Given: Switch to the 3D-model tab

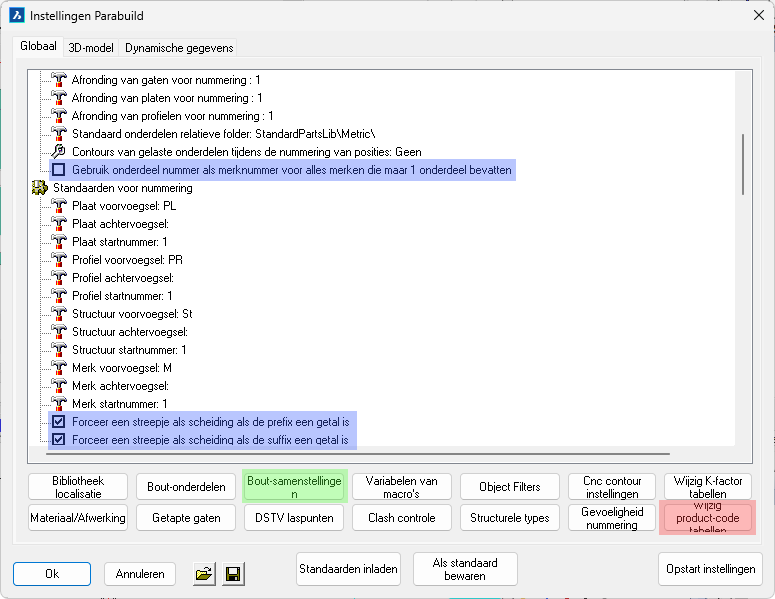Looking at the screenshot, I should pyautogui.click(x=91, y=48).
